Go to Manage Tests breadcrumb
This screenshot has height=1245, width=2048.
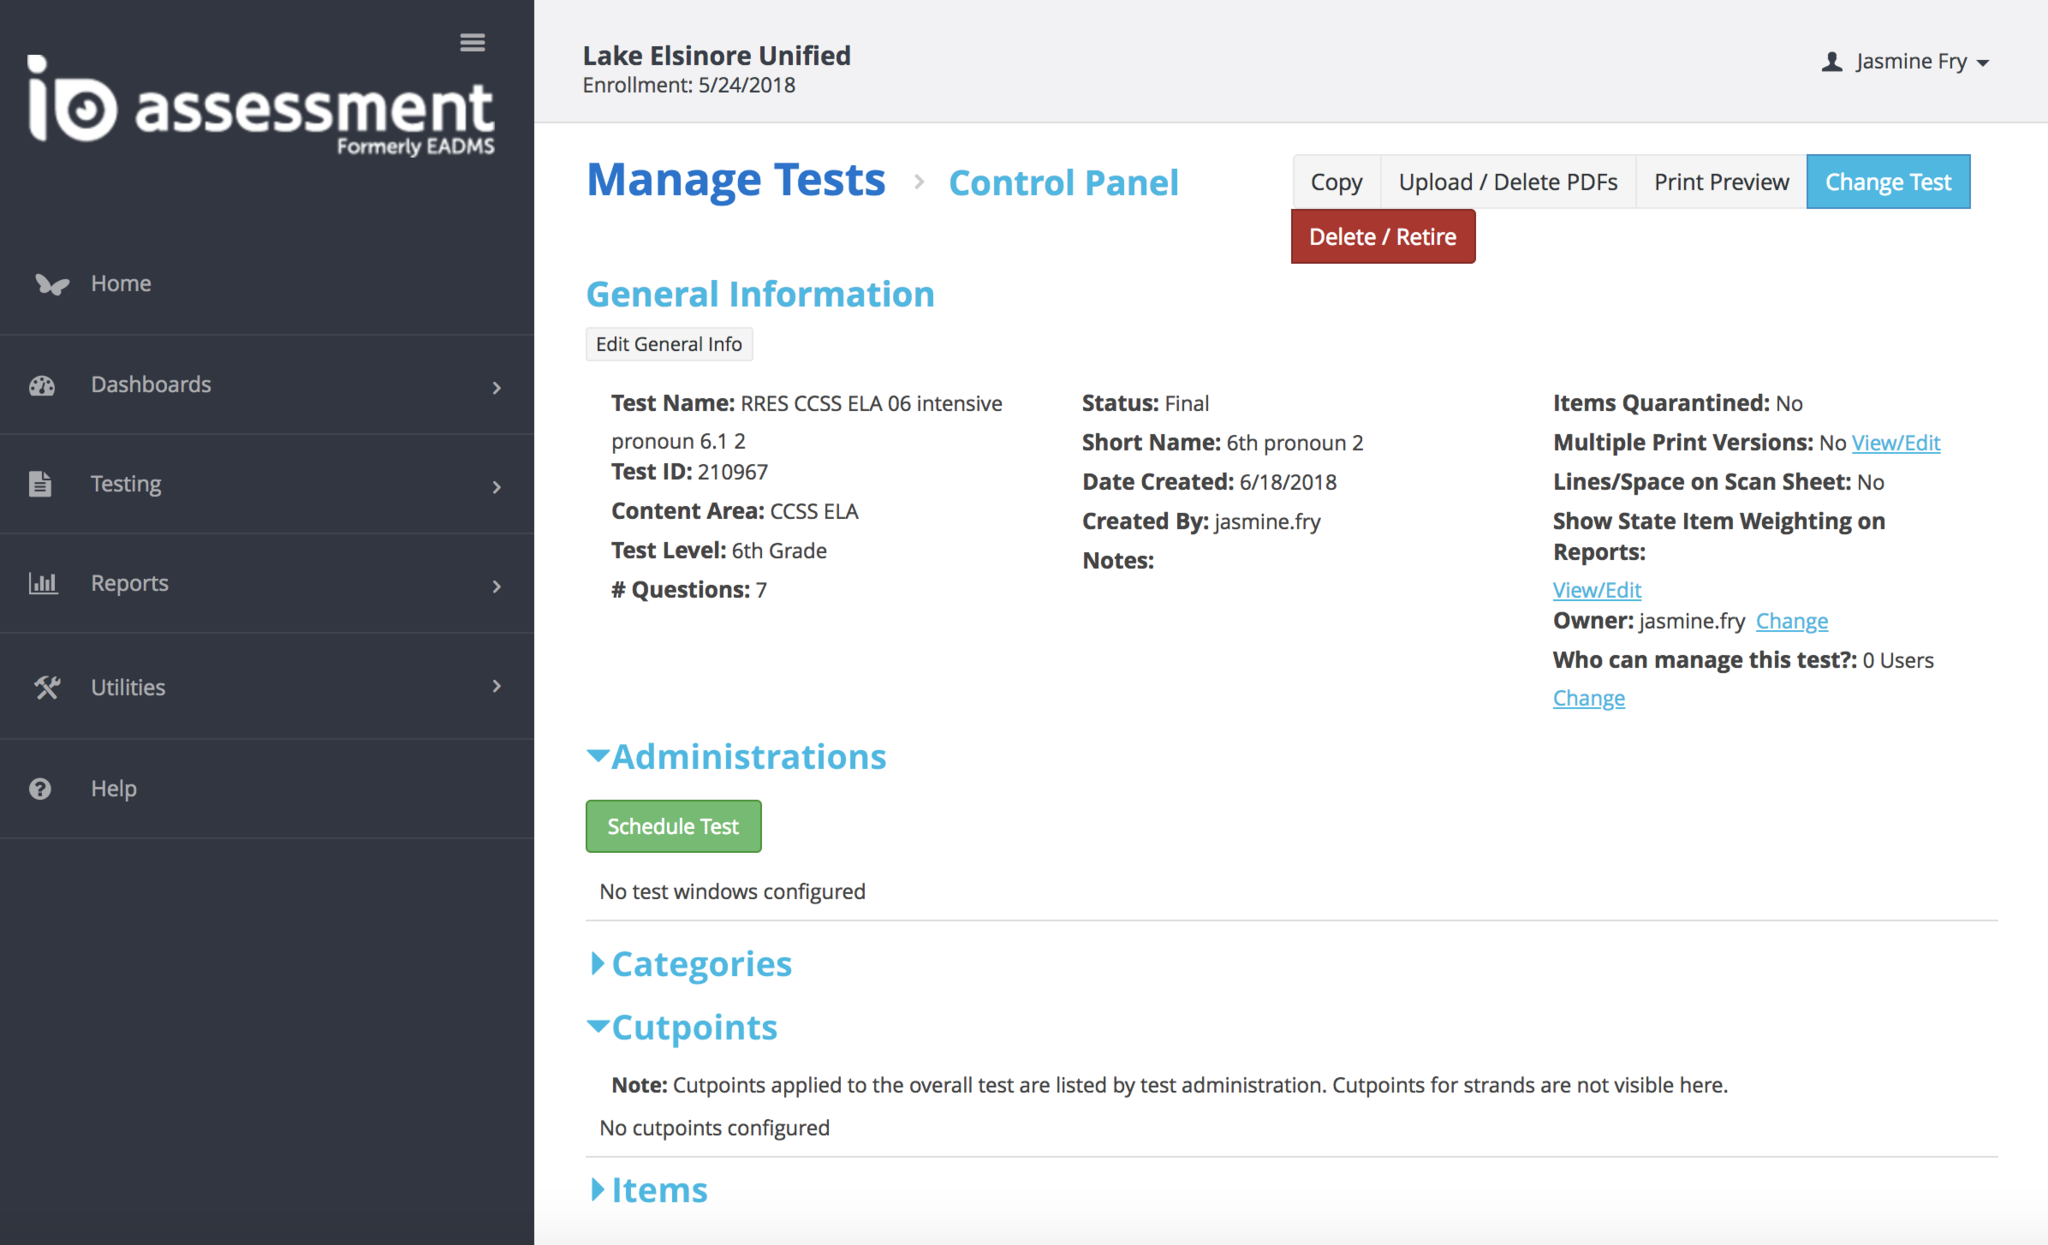(736, 180)
